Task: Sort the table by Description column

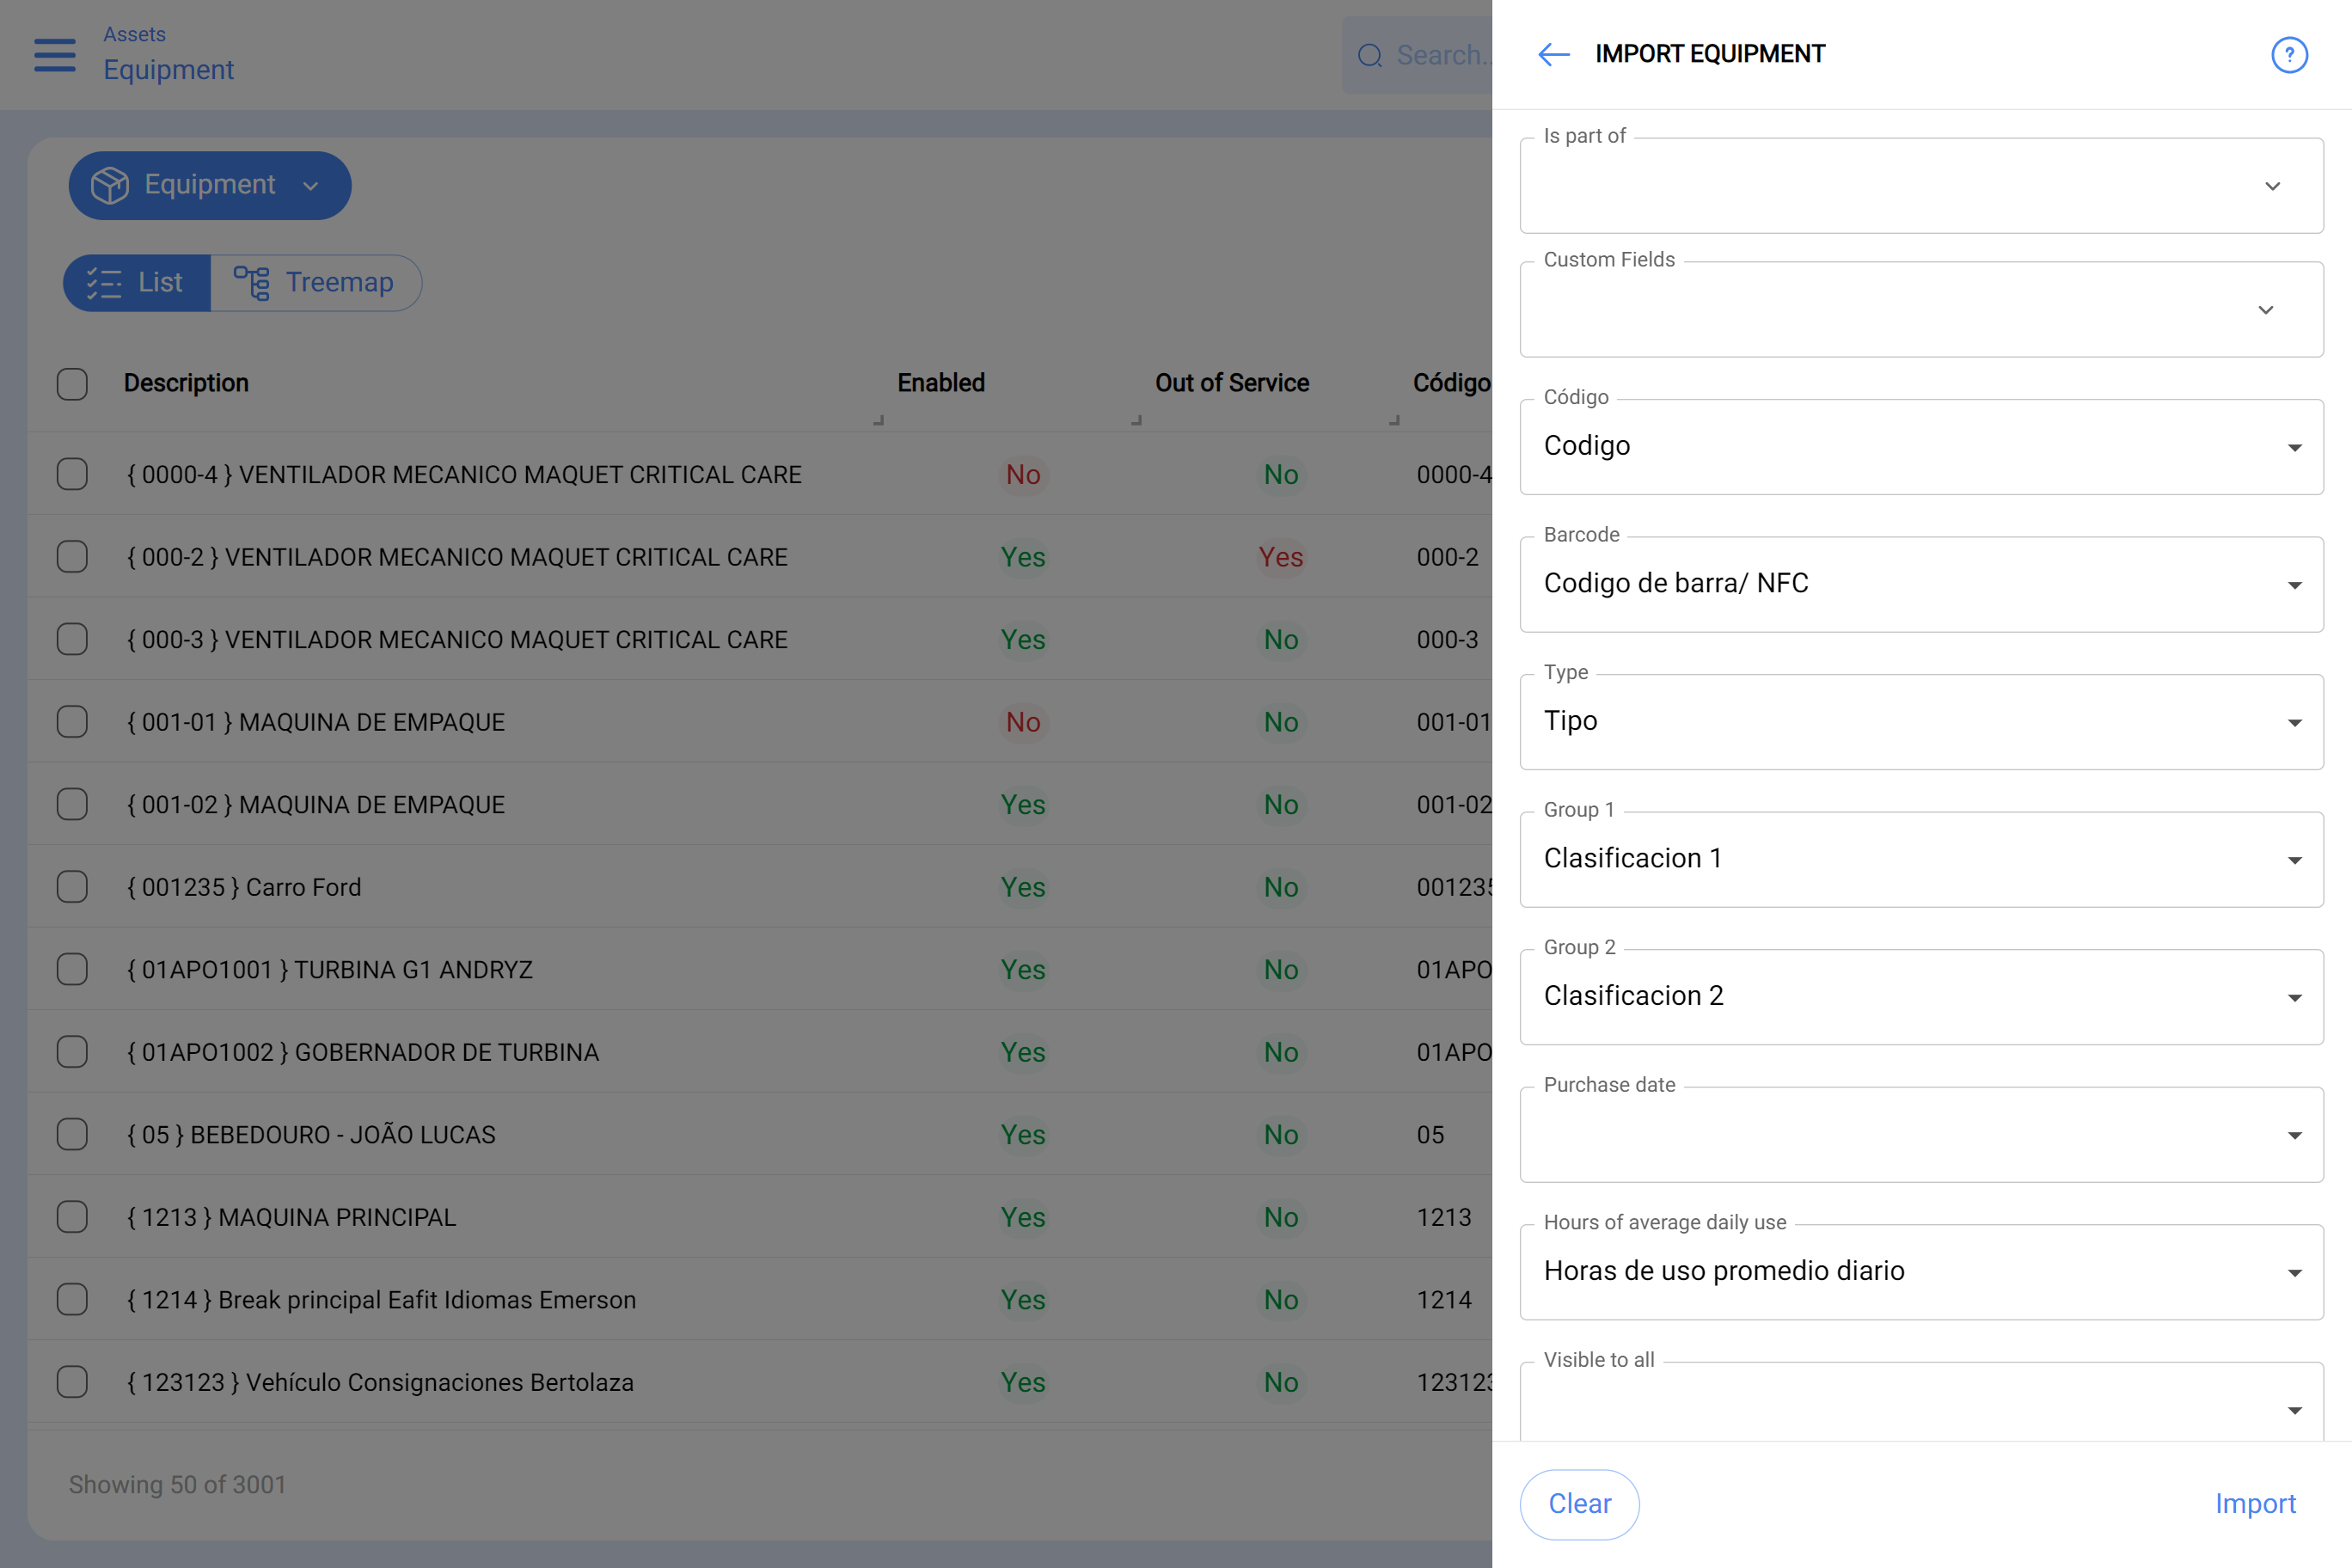Action: (x=186, y=383)
